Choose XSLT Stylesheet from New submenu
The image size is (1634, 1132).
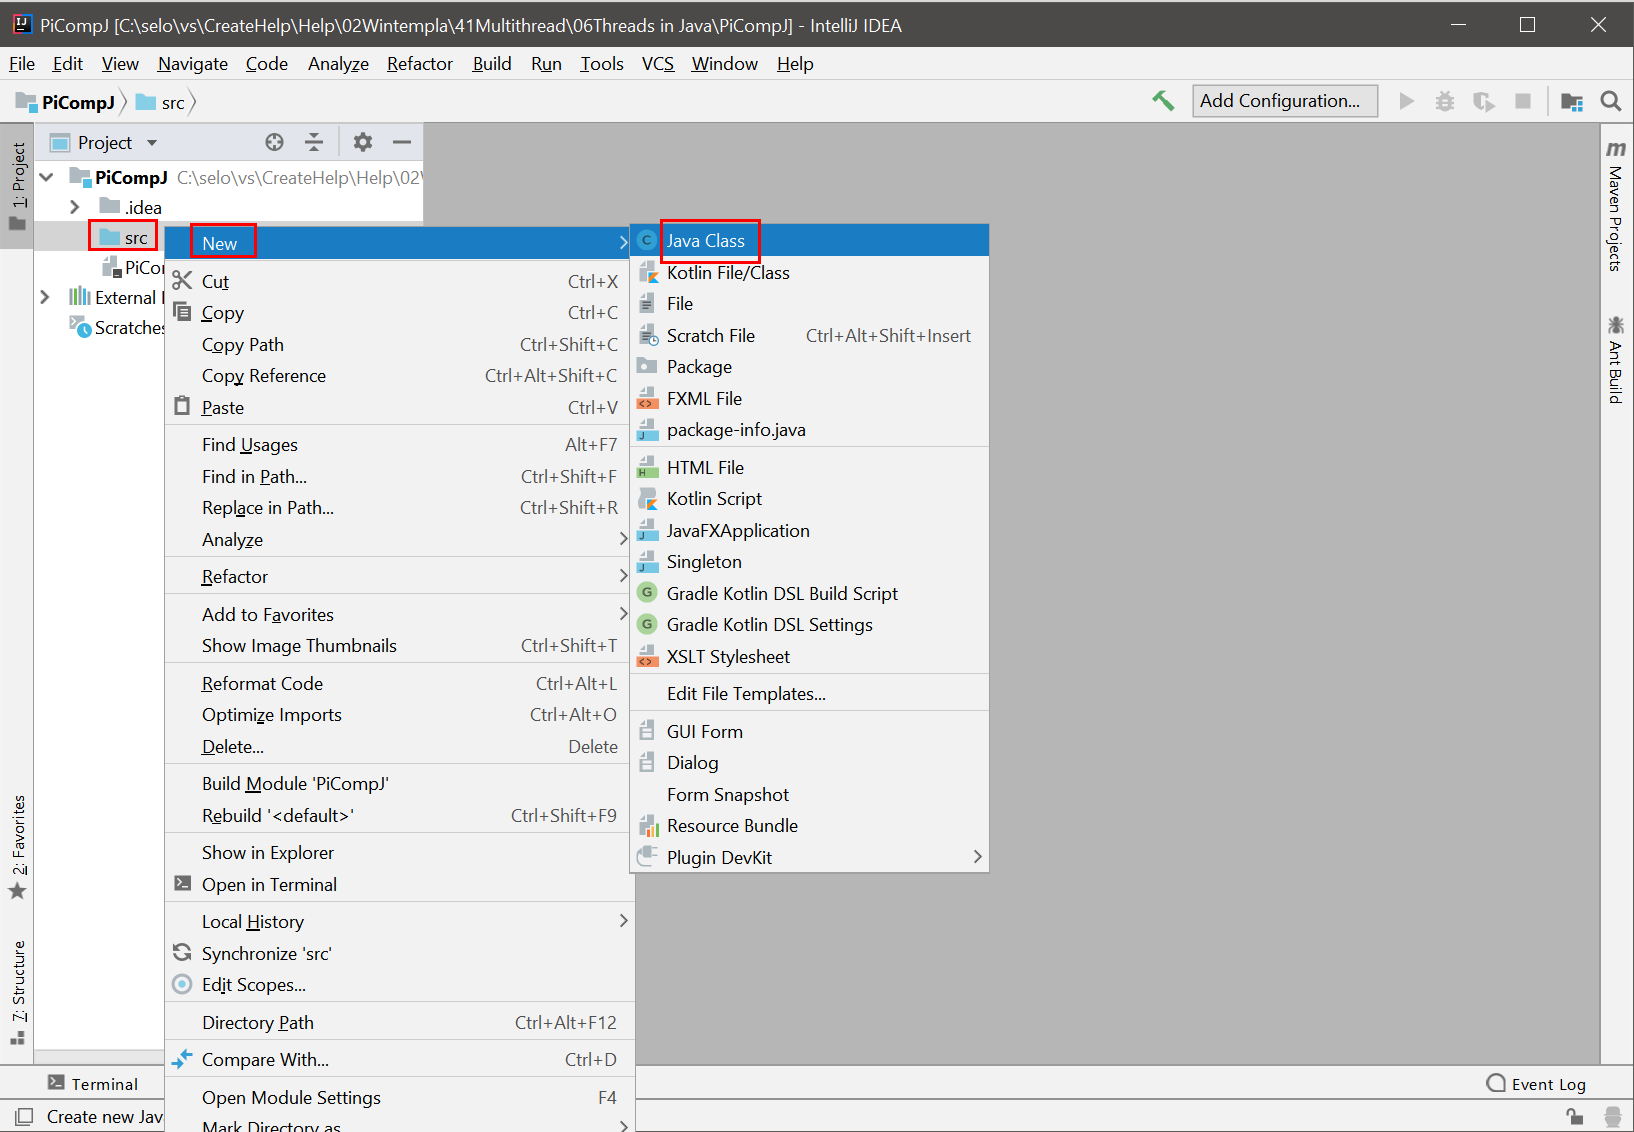pos(809,657)
